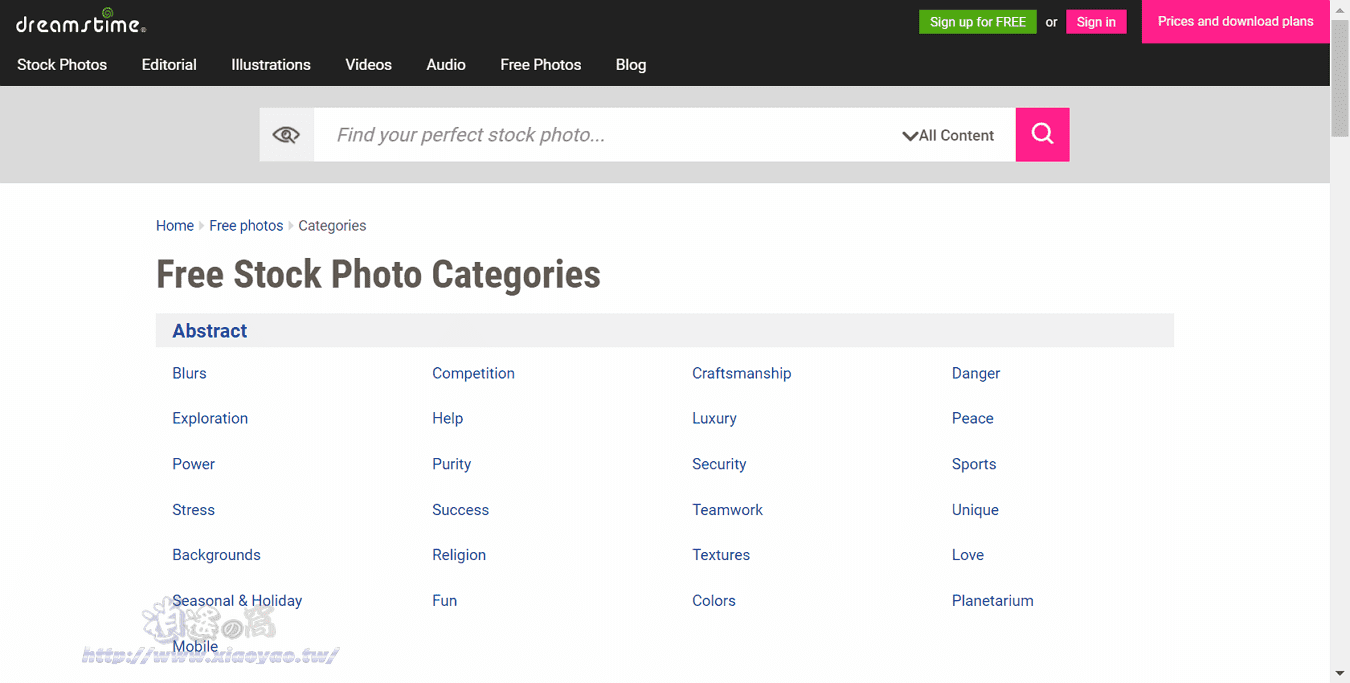Open the Craftsmanship category
Screen dimensions: 1350x683
point(742,373)
